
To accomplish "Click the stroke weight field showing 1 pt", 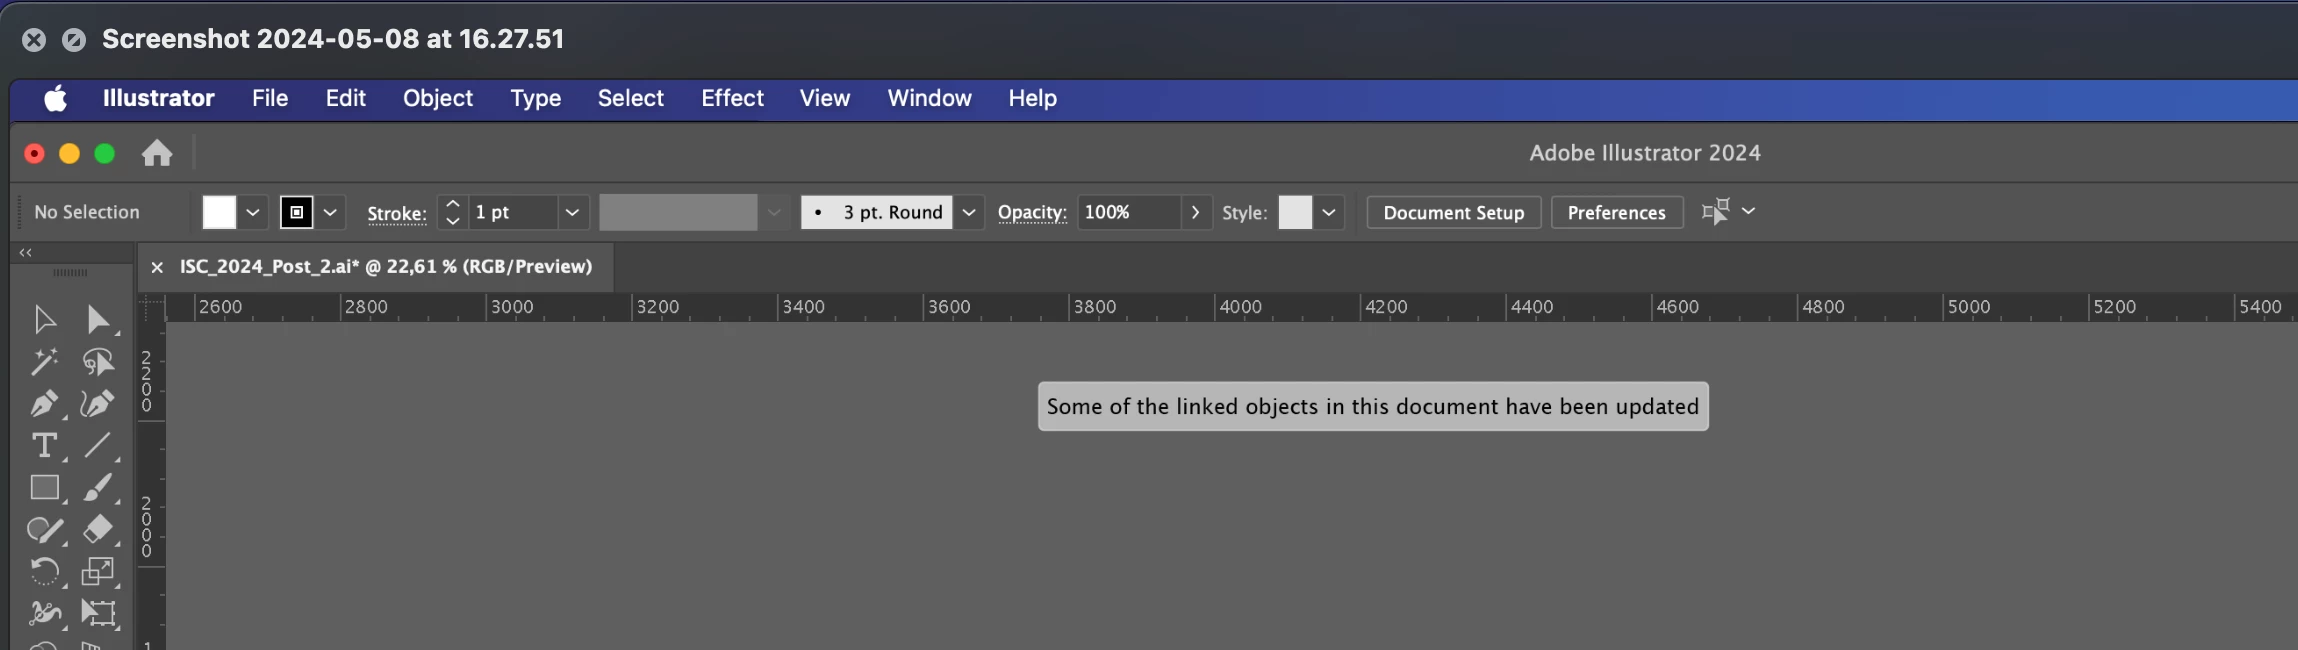I will (512, 212).
